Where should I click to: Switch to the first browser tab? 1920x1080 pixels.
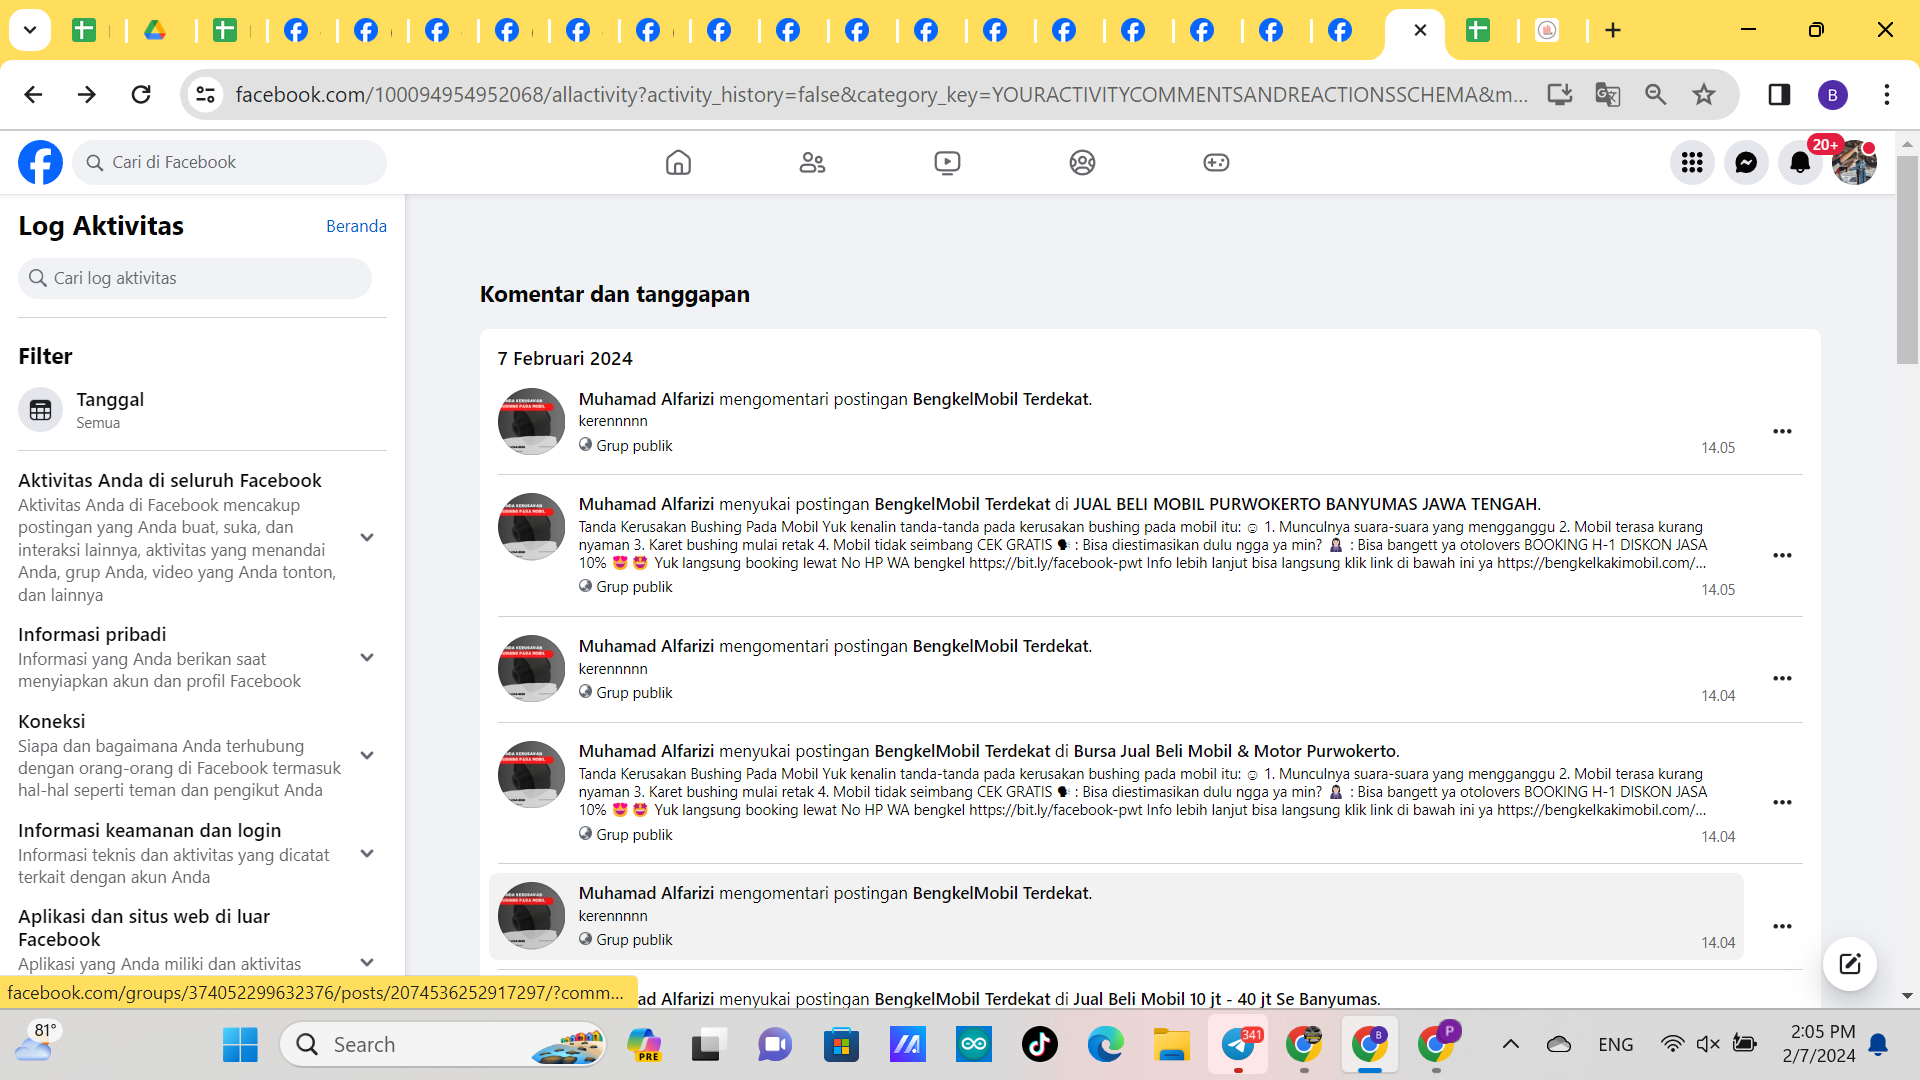click(85, 30)
